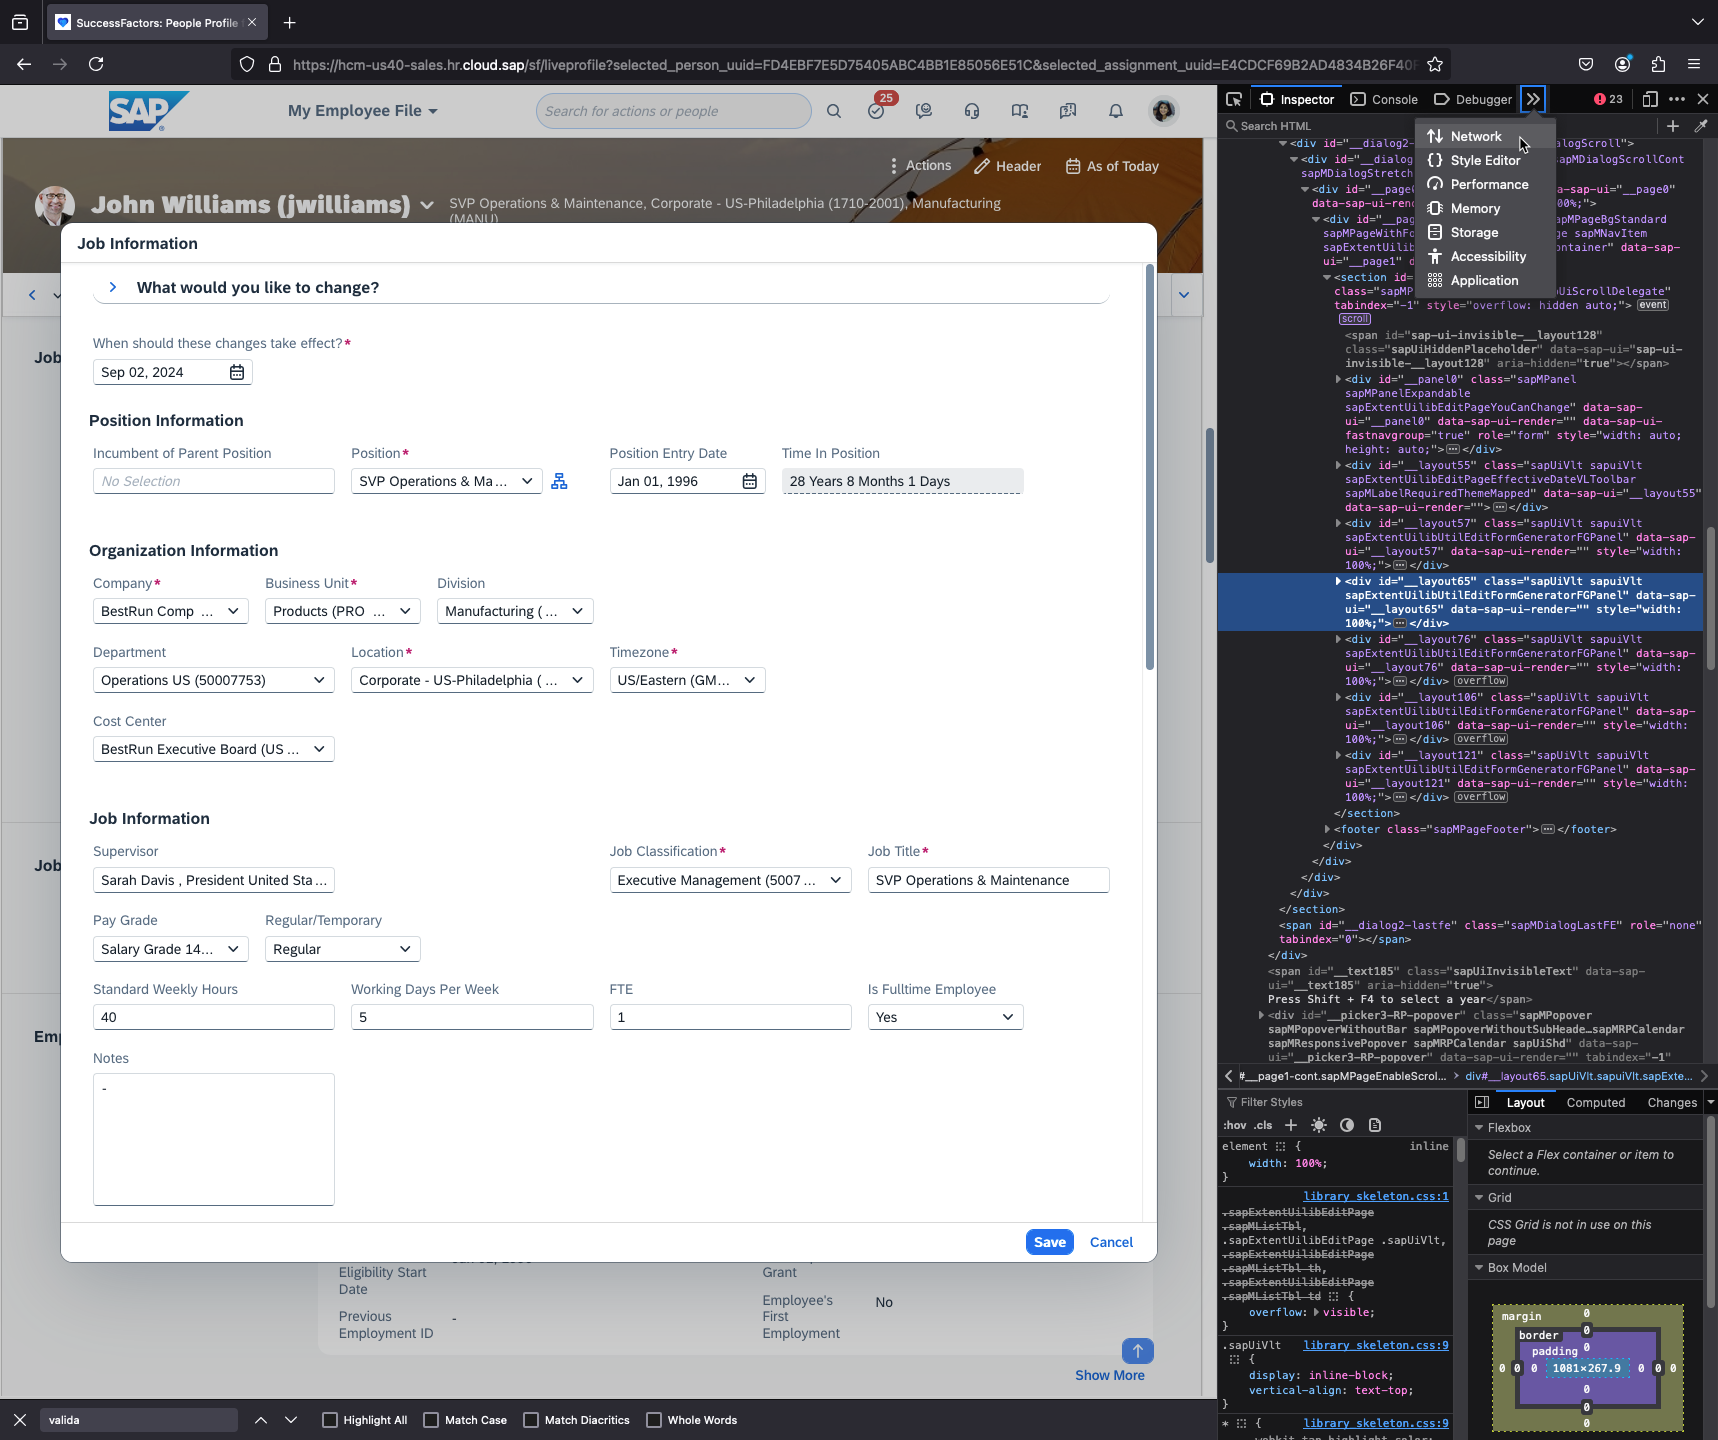Select Network from DevTools overflow menu
The width and height of the screenshot is (1718, 1440).
(x=1485, y=136)
